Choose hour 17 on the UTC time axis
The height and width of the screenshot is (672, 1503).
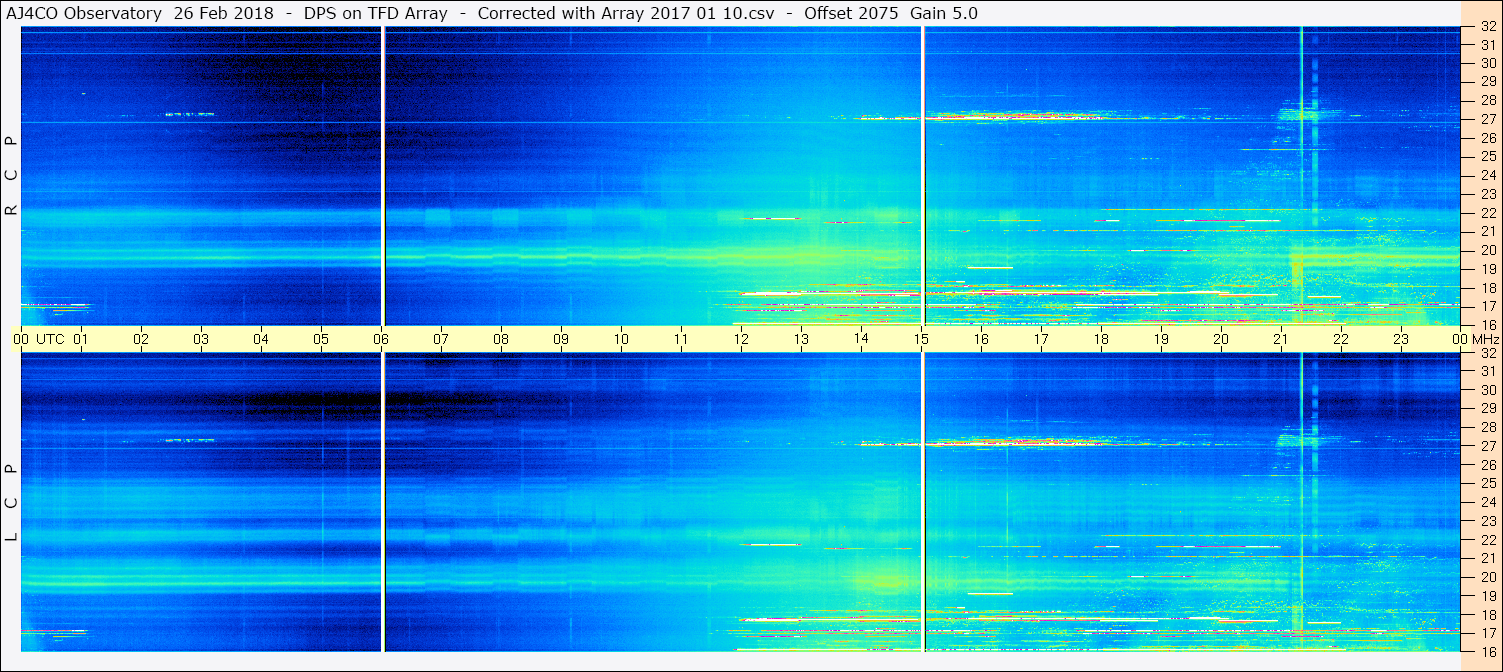[x=1041, y=339]
